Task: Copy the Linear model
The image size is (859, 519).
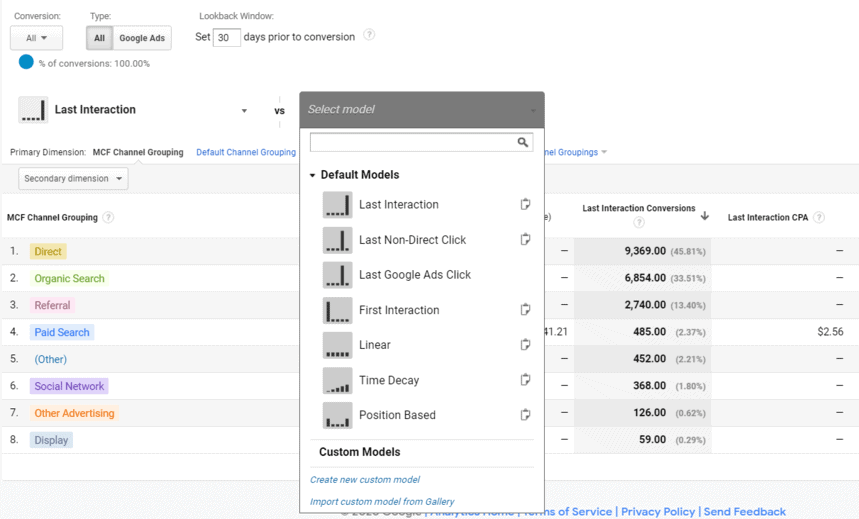Action: (525, 345)
